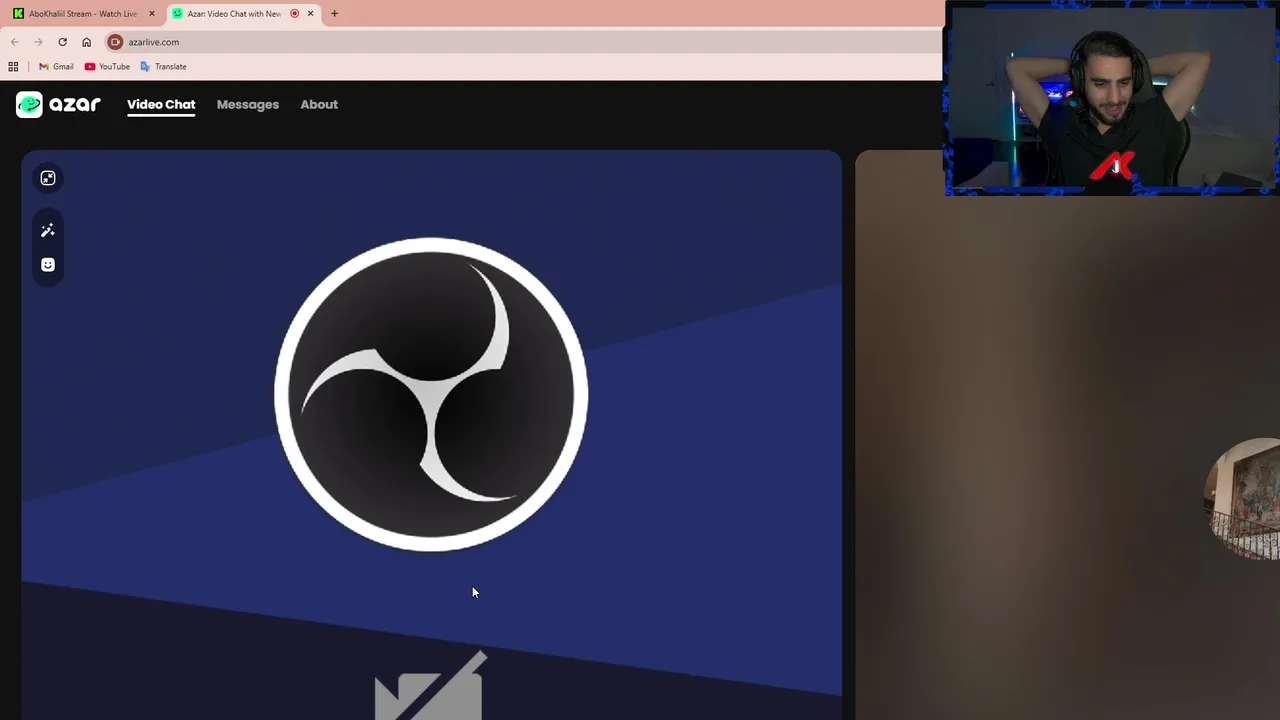Click the recording indicator on Azar tab
The width and height of the screenshot is (1280, 720).
click(294, 14)
